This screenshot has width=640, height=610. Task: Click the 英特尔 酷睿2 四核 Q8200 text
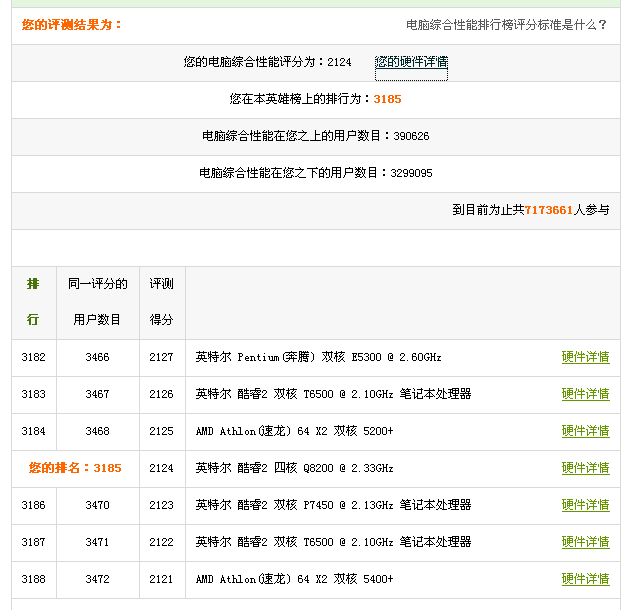[294, 468]
